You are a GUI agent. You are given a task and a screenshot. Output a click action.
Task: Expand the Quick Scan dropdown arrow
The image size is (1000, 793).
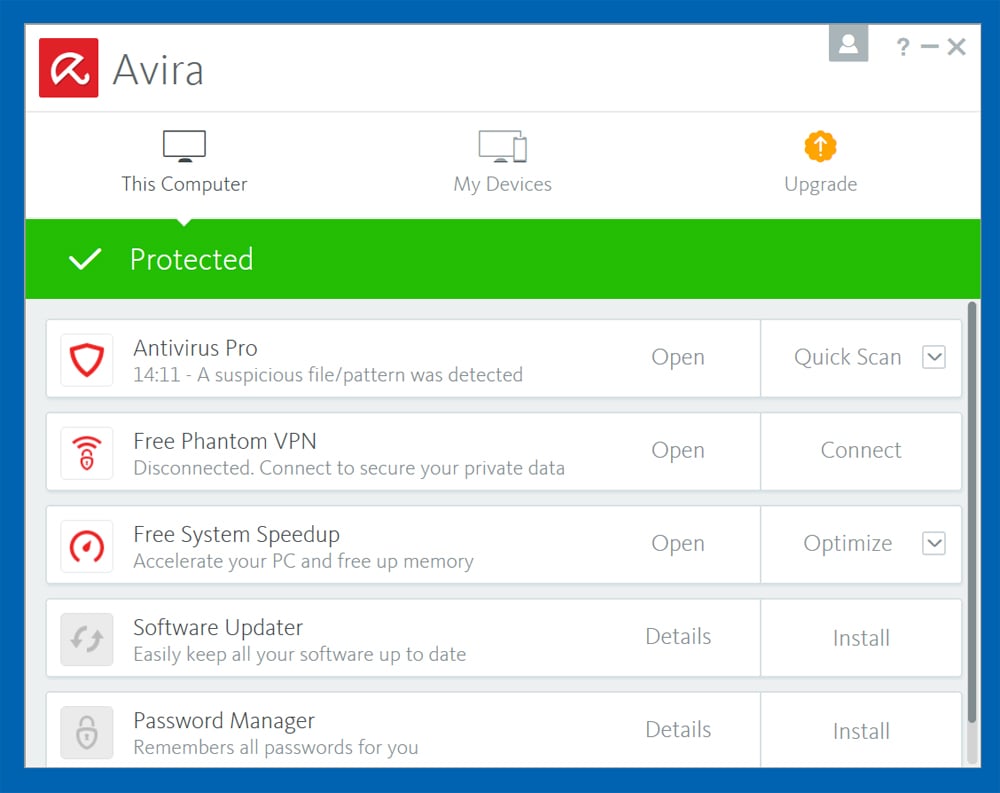click(934, 357)
